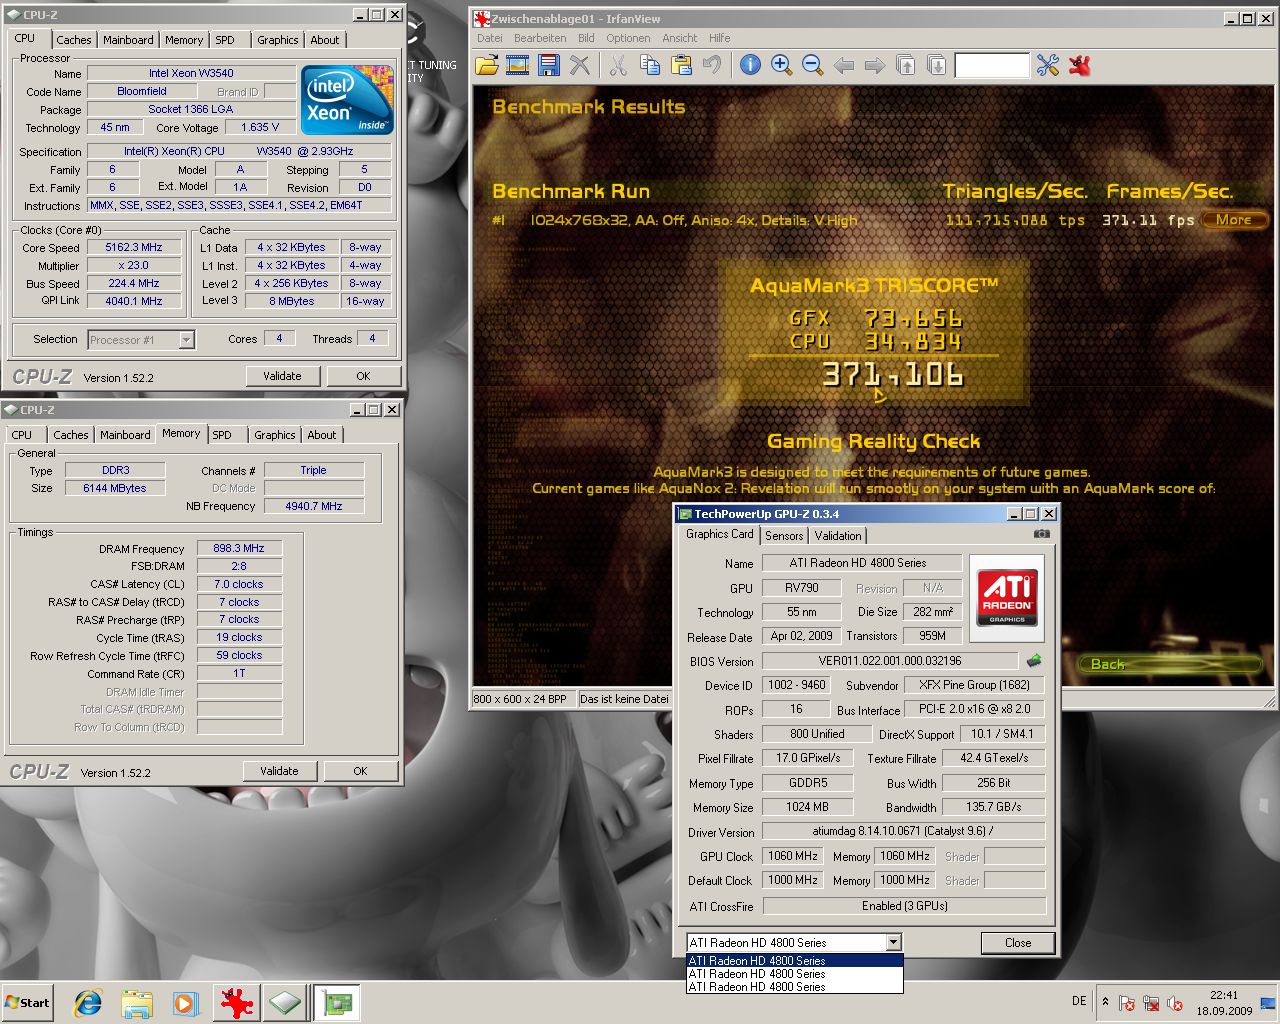Go to next image with right arrow
Viewport: 1280px width, 1024px height.
point(875,66)
